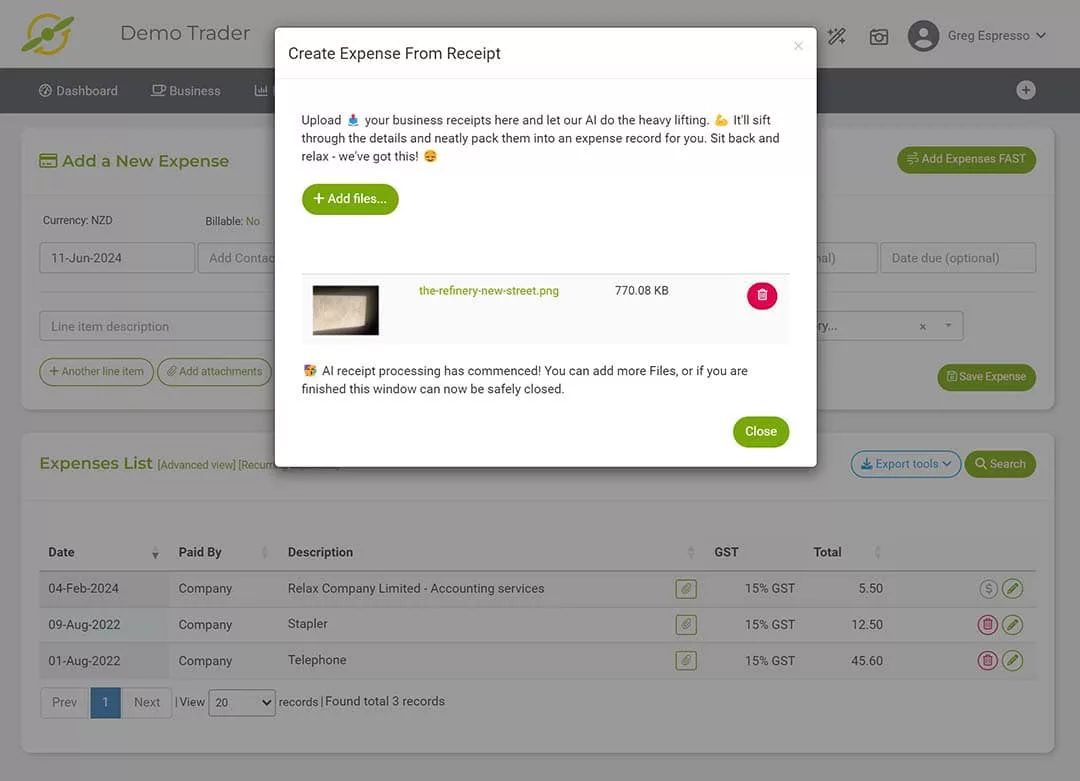
Task: Open the Business menu
Action: [x=186, y=90]
